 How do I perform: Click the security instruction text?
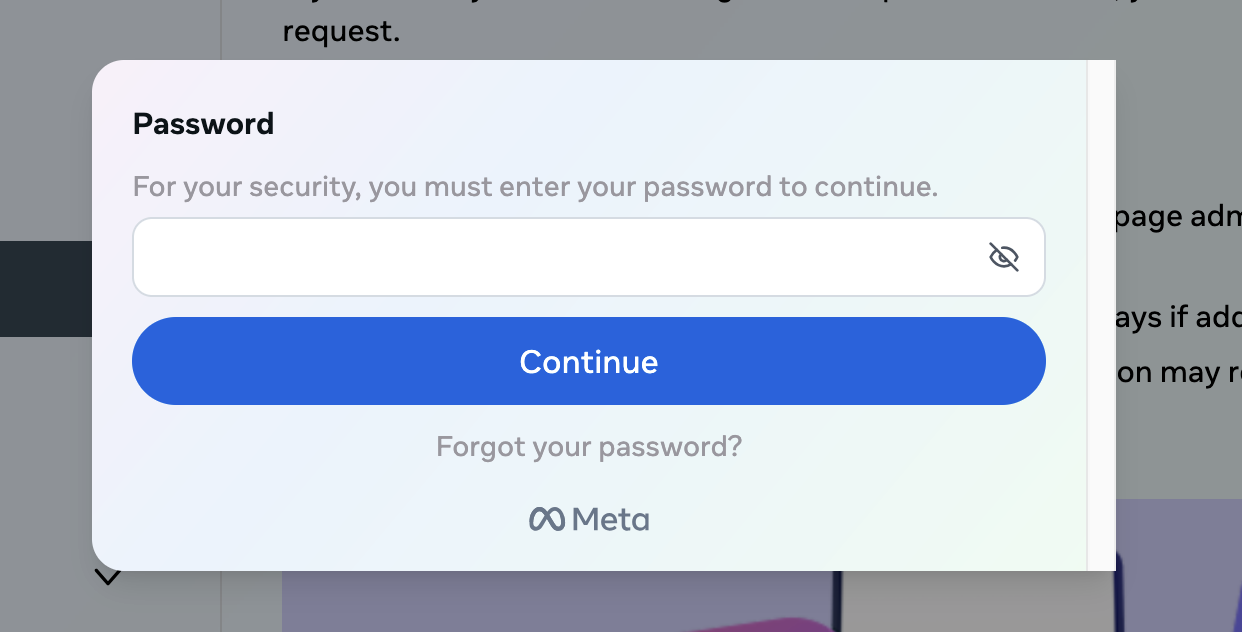coord(535,187)
